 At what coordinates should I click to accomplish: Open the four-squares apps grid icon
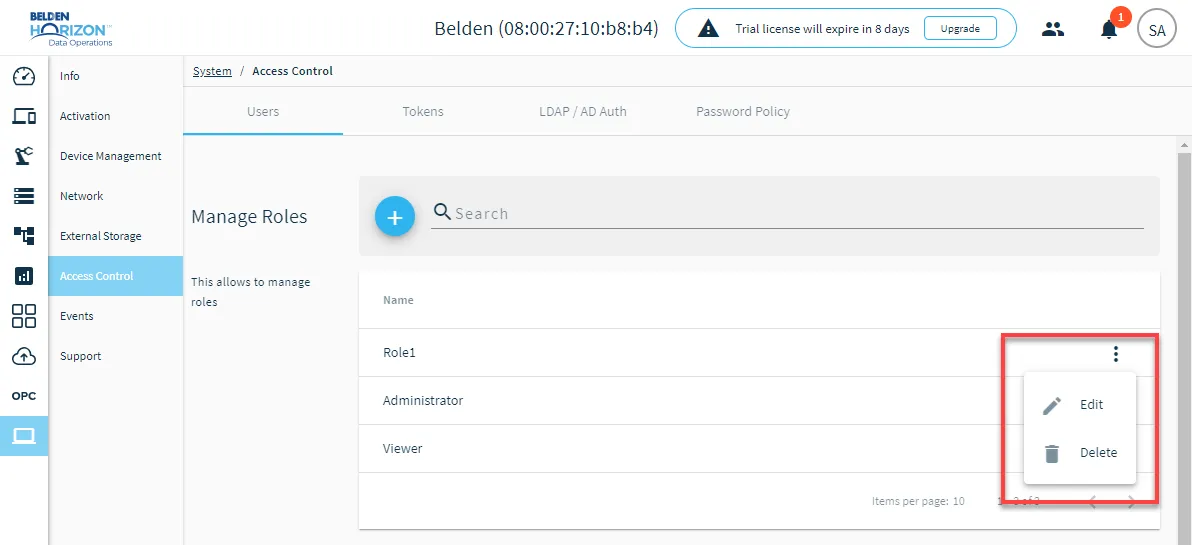(x=24, y=316)
